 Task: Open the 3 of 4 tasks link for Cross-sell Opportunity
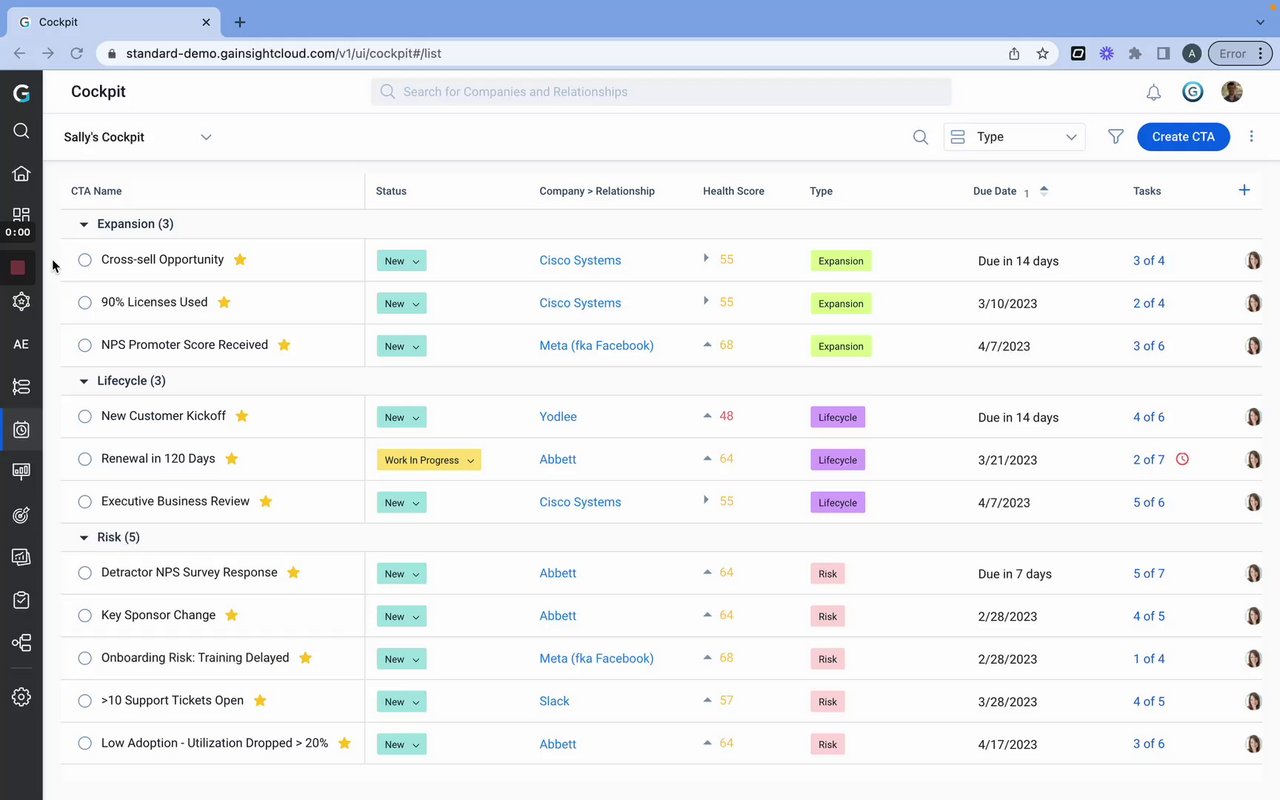click(x=1149, y=261)
